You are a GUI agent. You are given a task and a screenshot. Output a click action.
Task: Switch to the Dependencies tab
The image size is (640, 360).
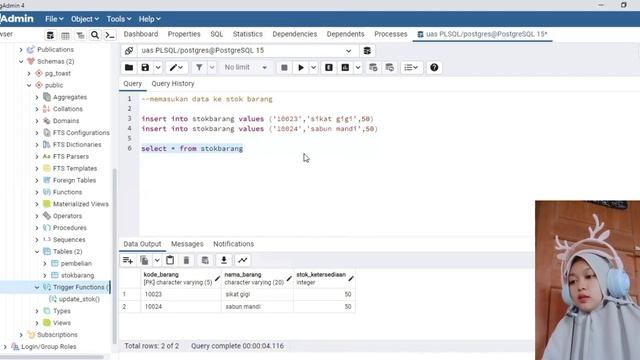tap(295, 34)
